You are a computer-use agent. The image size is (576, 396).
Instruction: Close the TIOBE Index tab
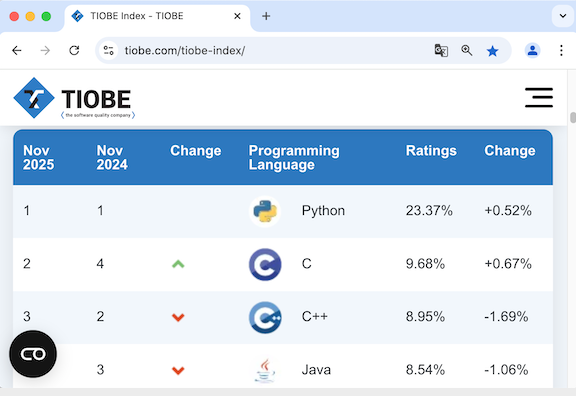[x=237, y=16]
